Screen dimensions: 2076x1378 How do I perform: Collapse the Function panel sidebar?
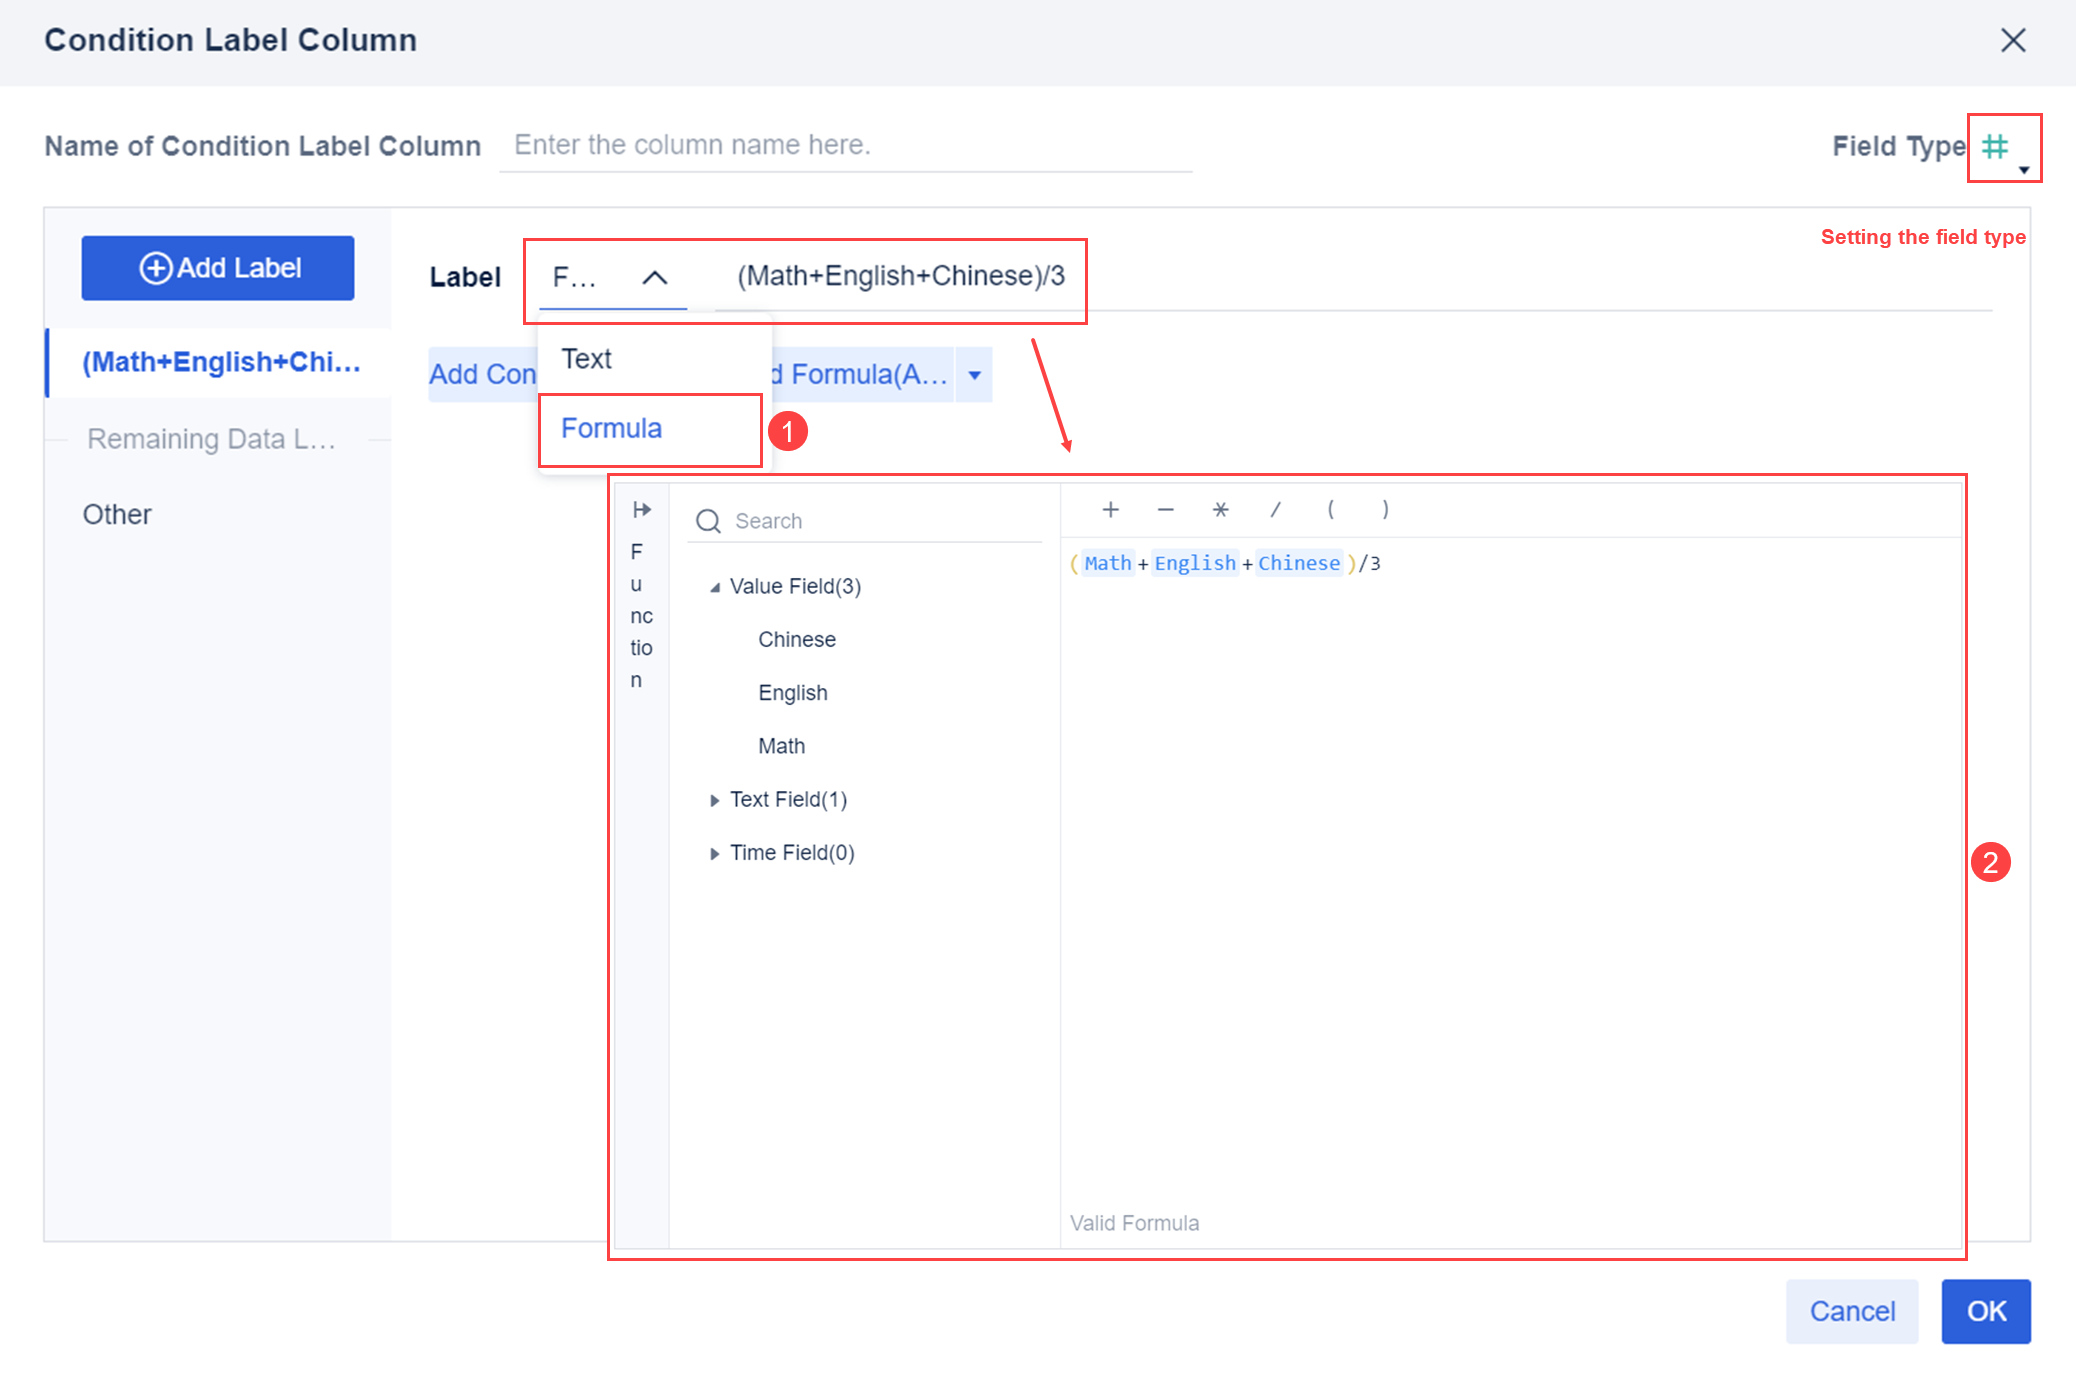pos(640,510)
